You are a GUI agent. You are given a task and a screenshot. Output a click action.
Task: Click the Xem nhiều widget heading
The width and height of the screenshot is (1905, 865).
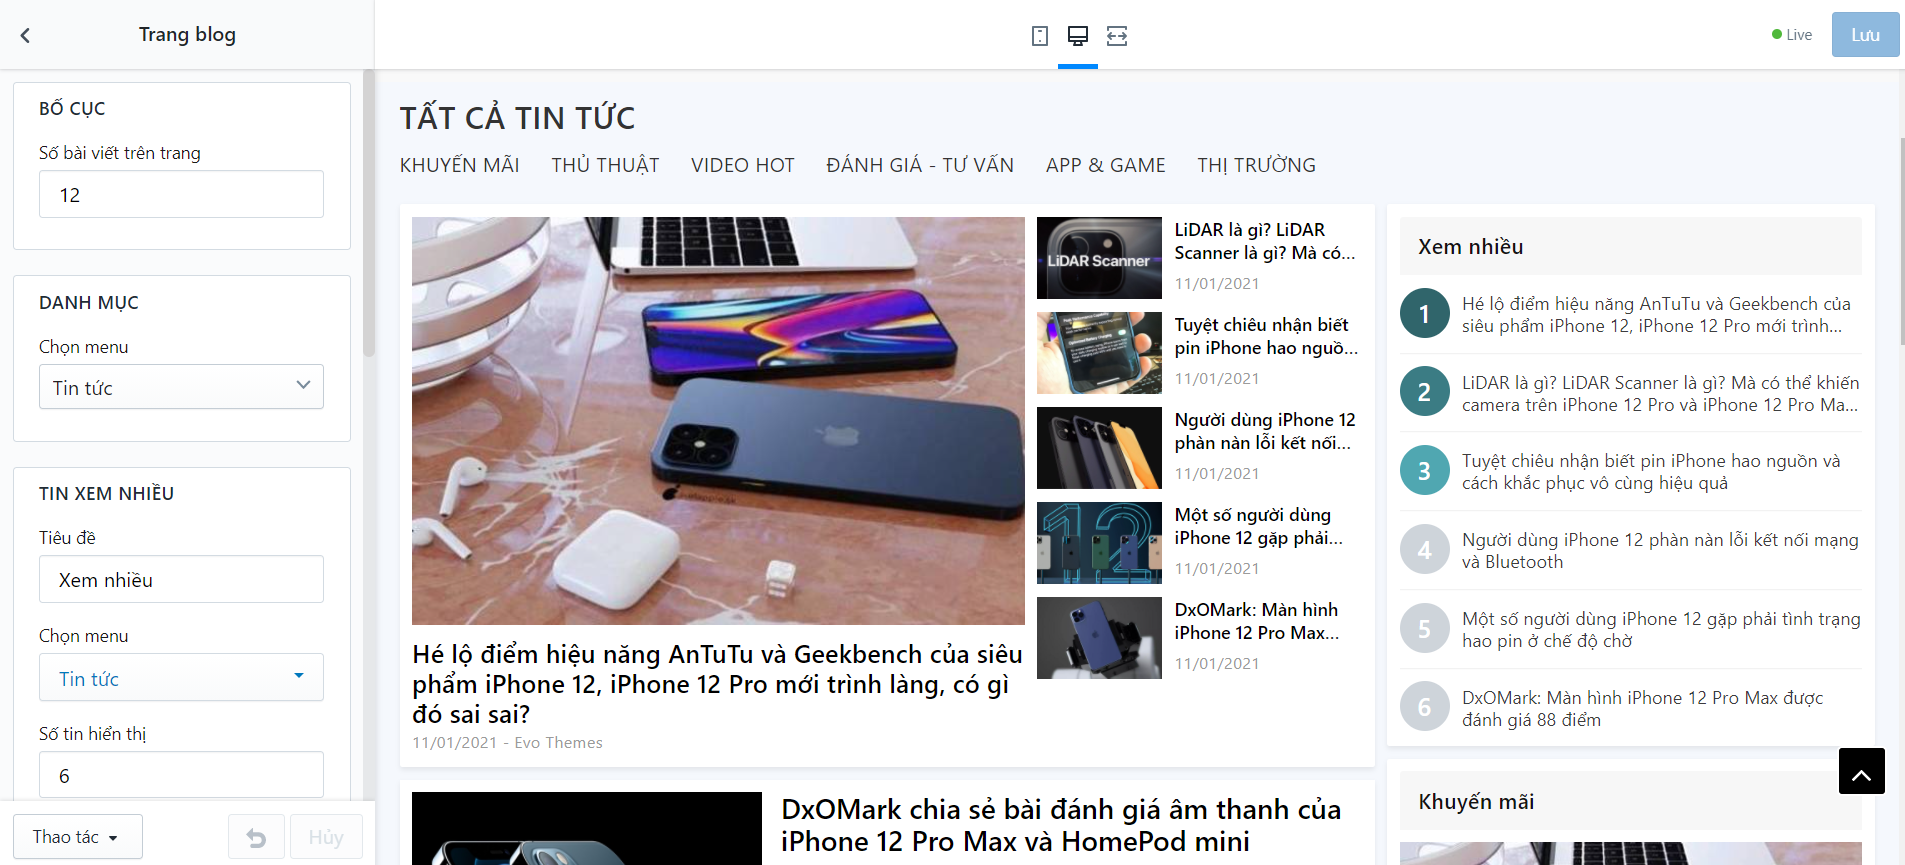(1471, 247)
